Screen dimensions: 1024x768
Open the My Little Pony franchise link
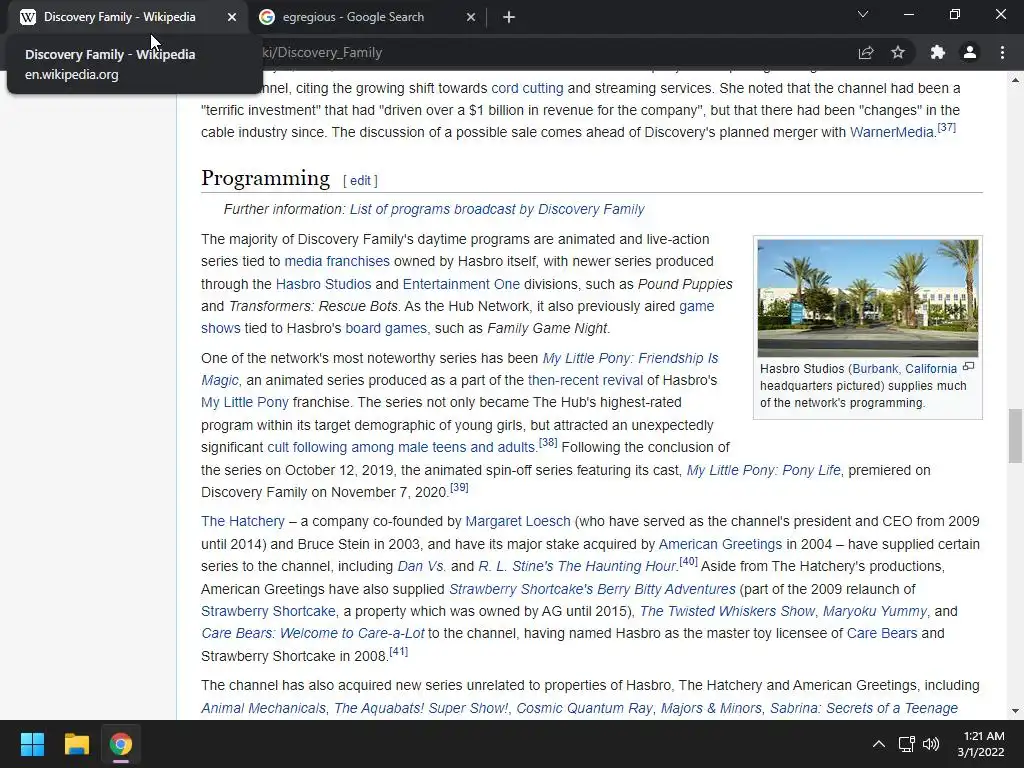click(x=245, y=402)
